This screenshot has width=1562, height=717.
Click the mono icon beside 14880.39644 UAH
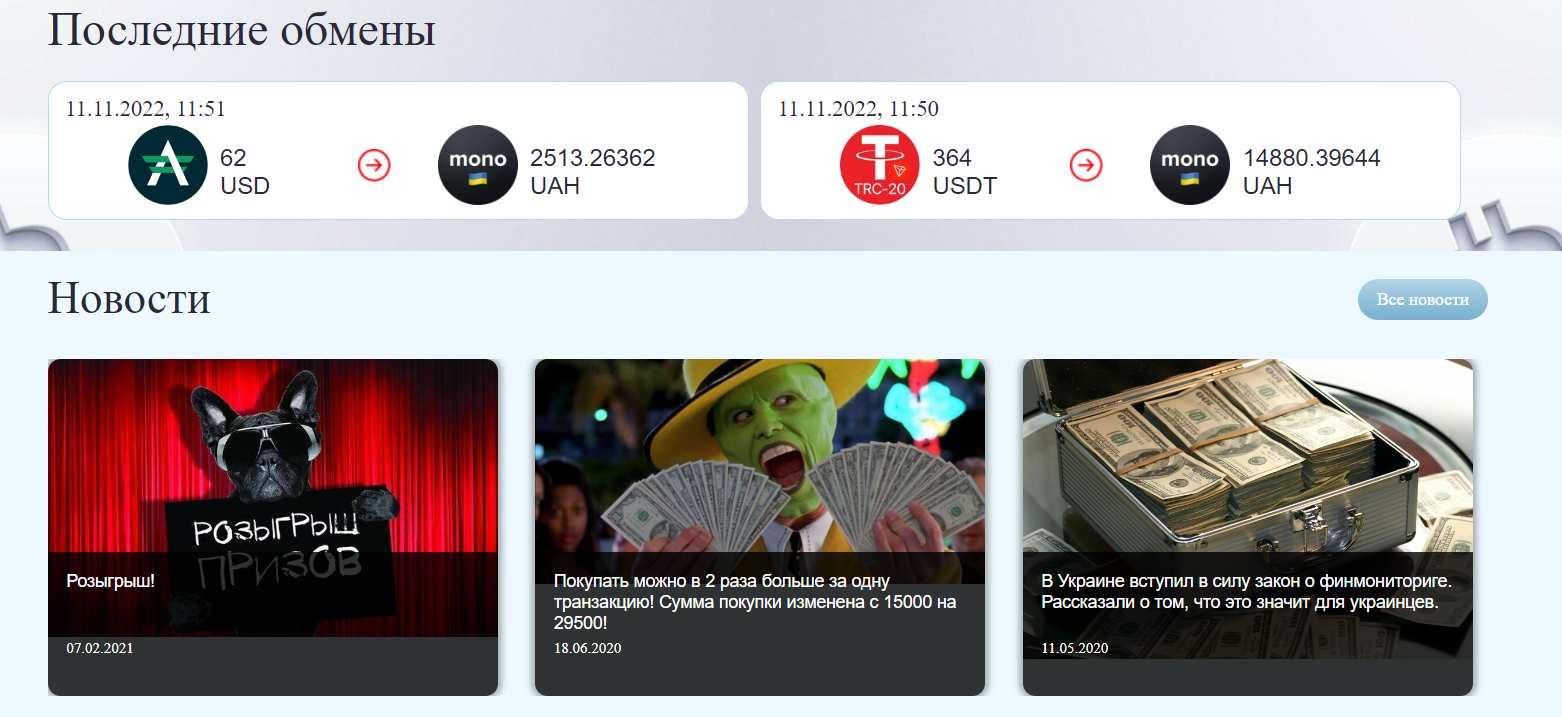[1190, 165]
